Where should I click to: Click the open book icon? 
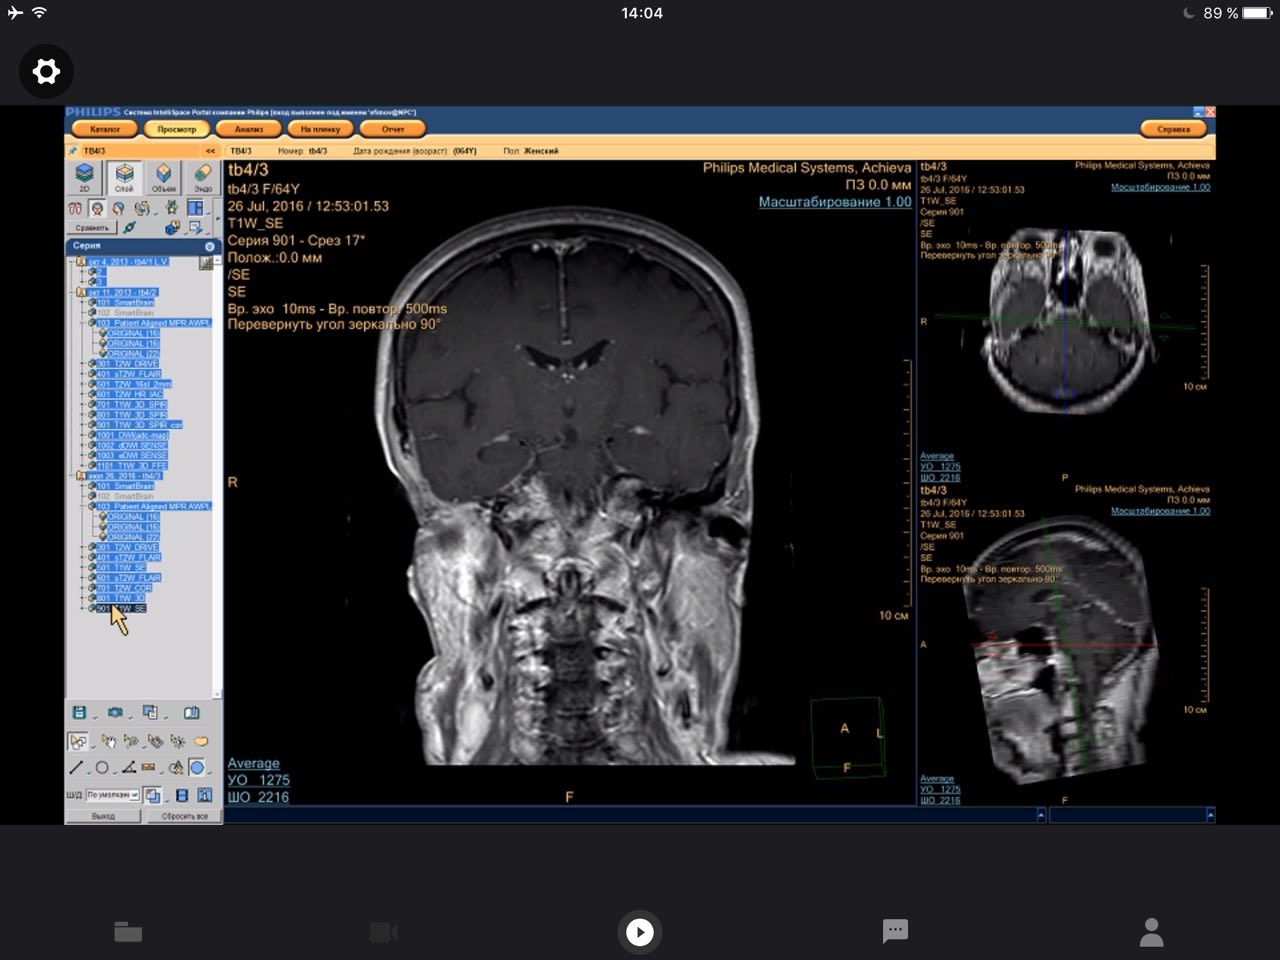point(192,712)
